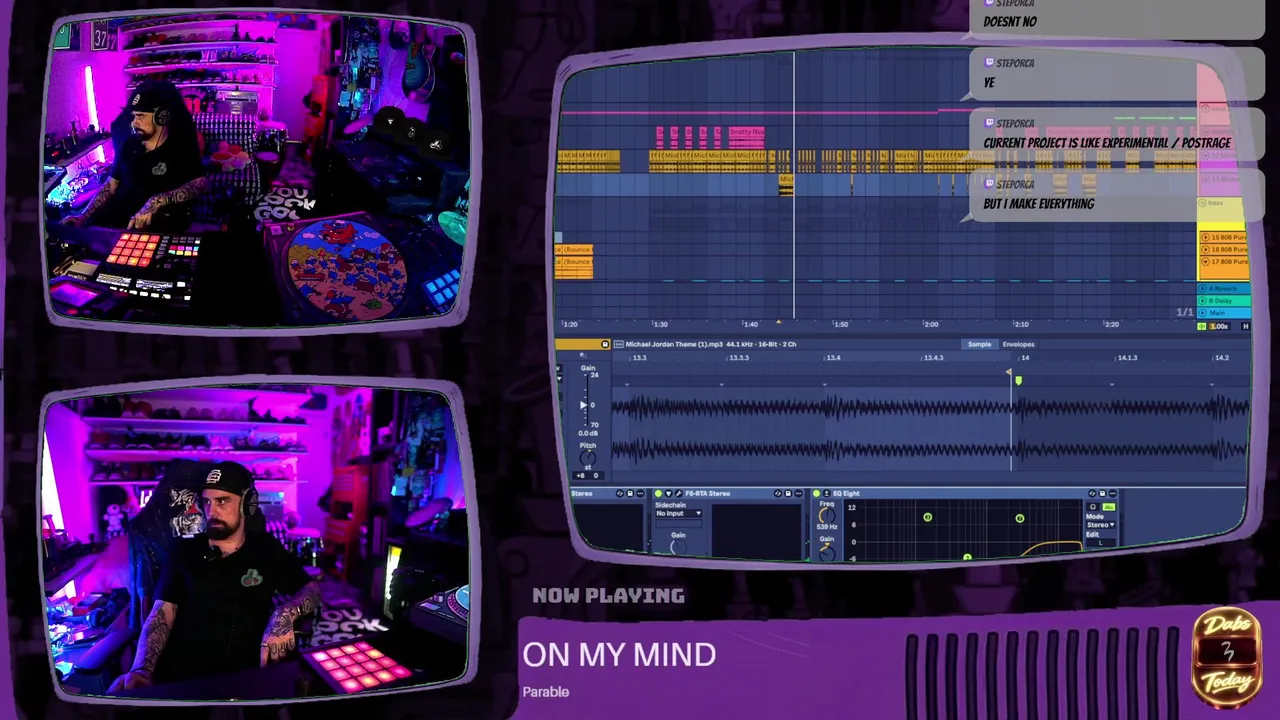Select the 15 808 Pure track name

pos(1229,237)
